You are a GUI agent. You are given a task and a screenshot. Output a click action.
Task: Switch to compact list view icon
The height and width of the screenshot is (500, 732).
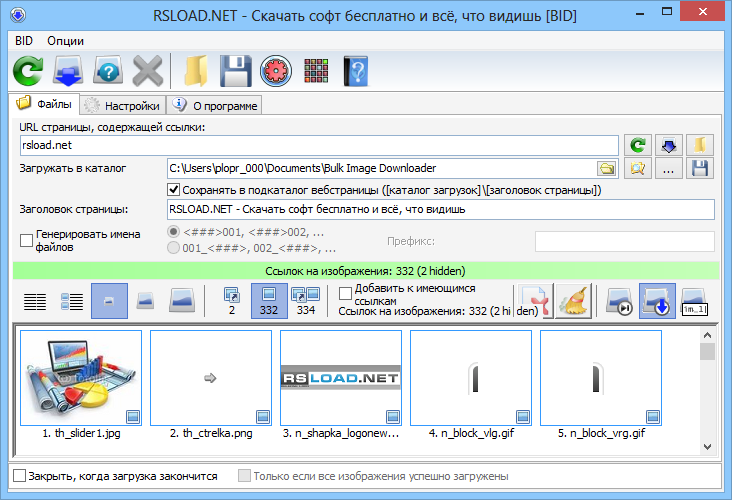pos(35,302)
